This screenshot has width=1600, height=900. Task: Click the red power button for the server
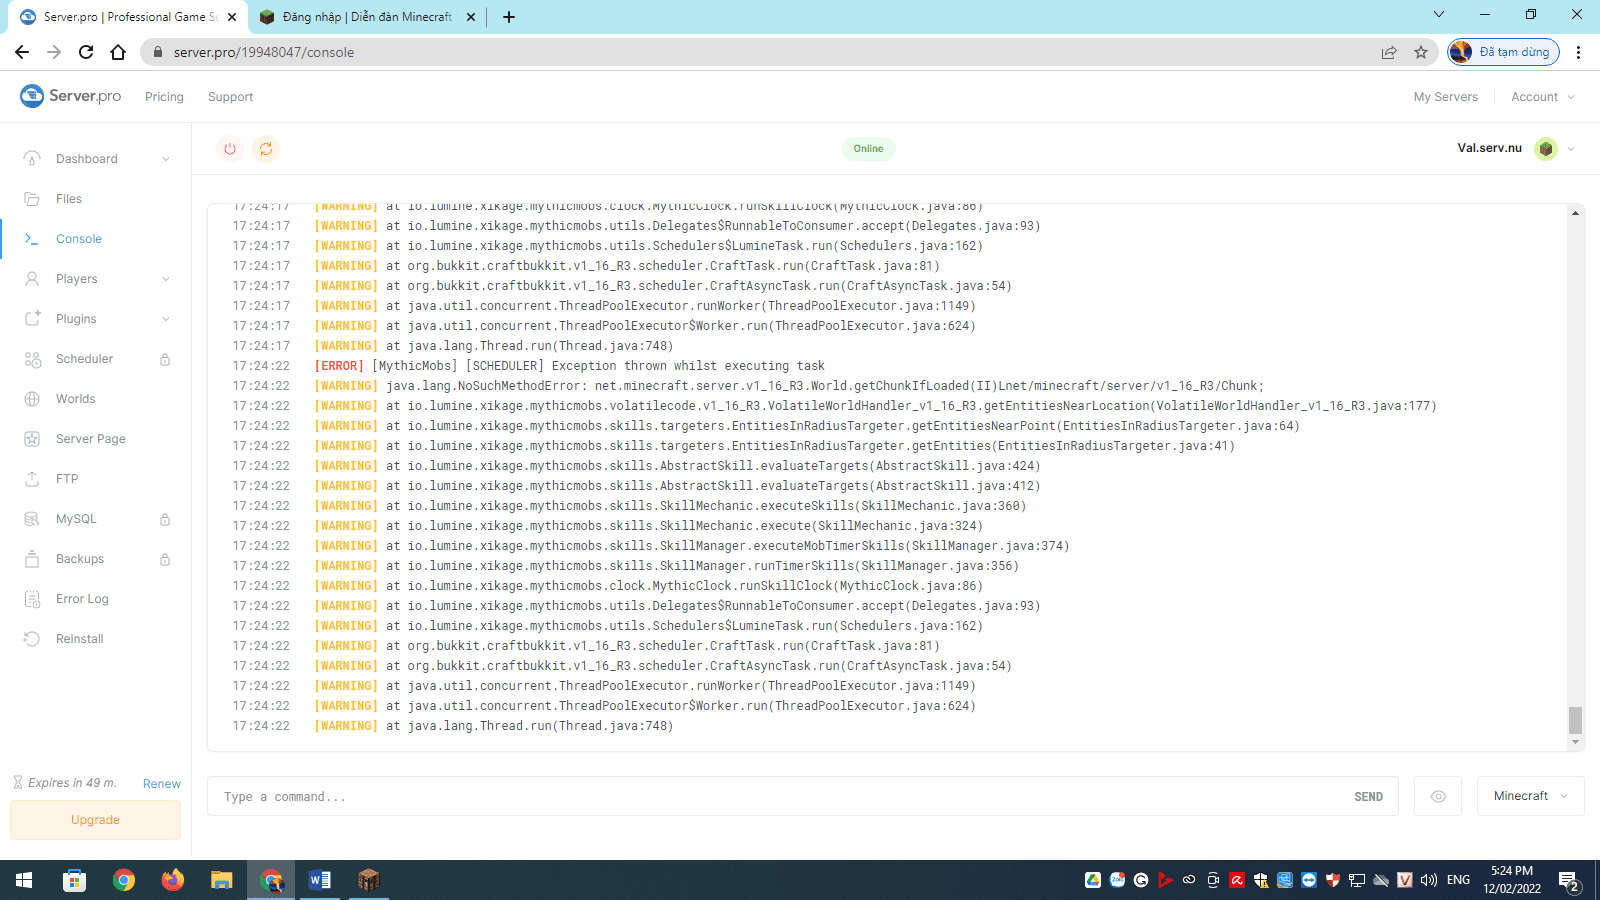tap(230, 149)
